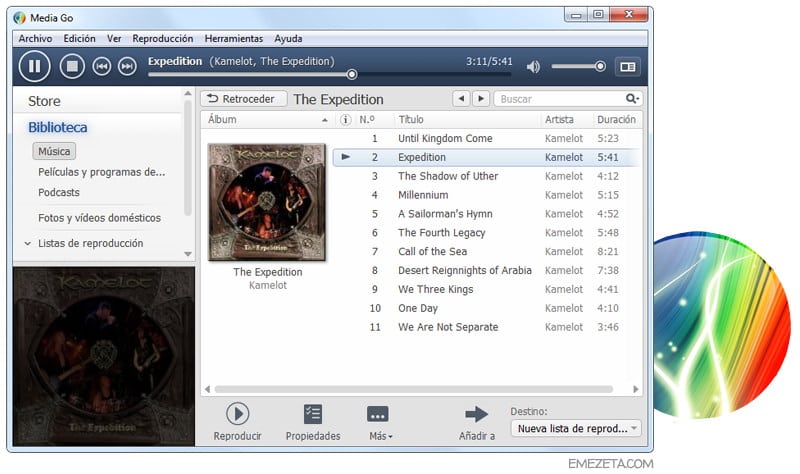Pause playback with the pause button
This screenshot has height=474, width=800.
[x=34, y=66]
